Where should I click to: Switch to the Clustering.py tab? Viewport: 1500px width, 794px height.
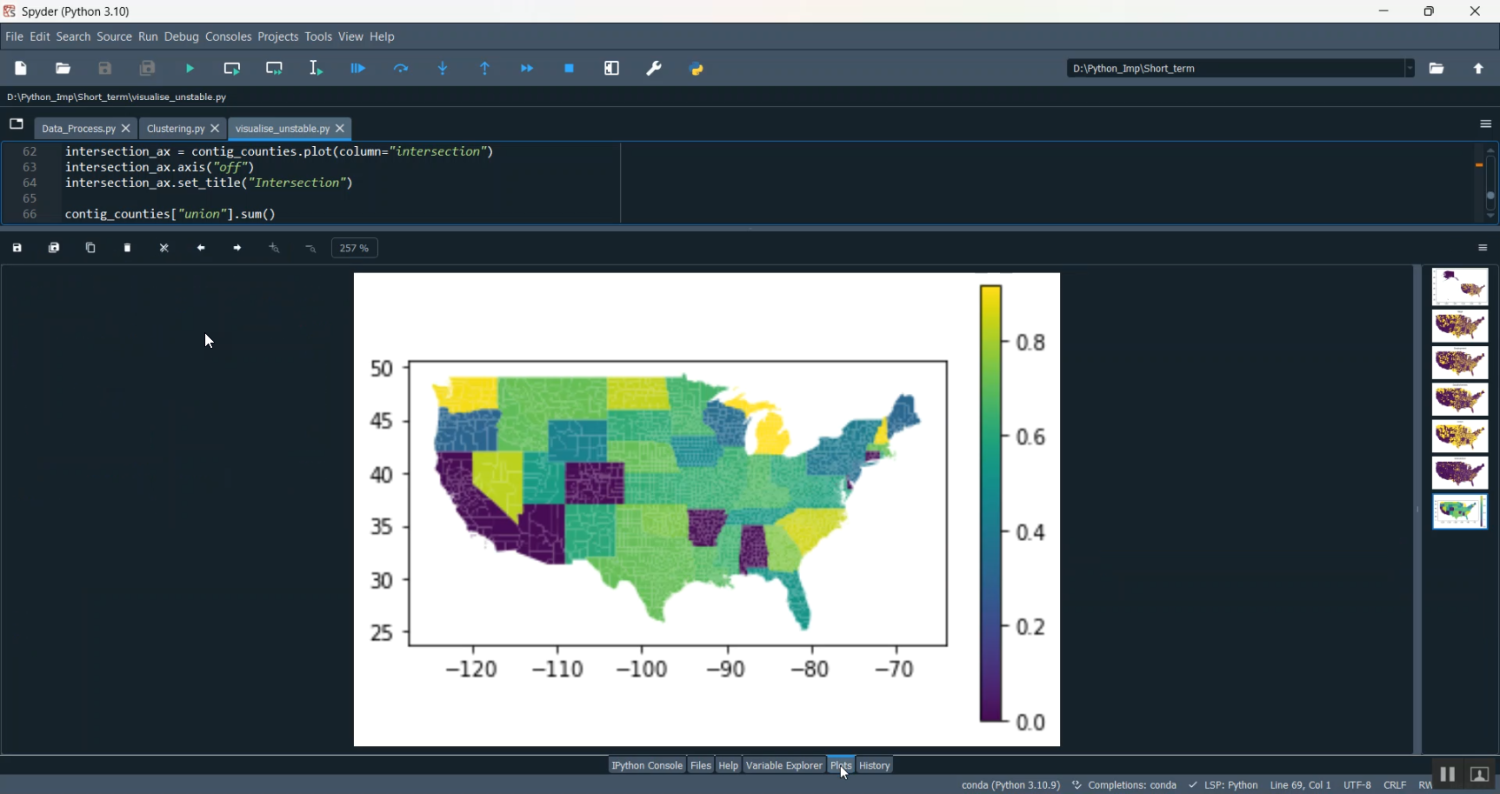click(175, 128)
